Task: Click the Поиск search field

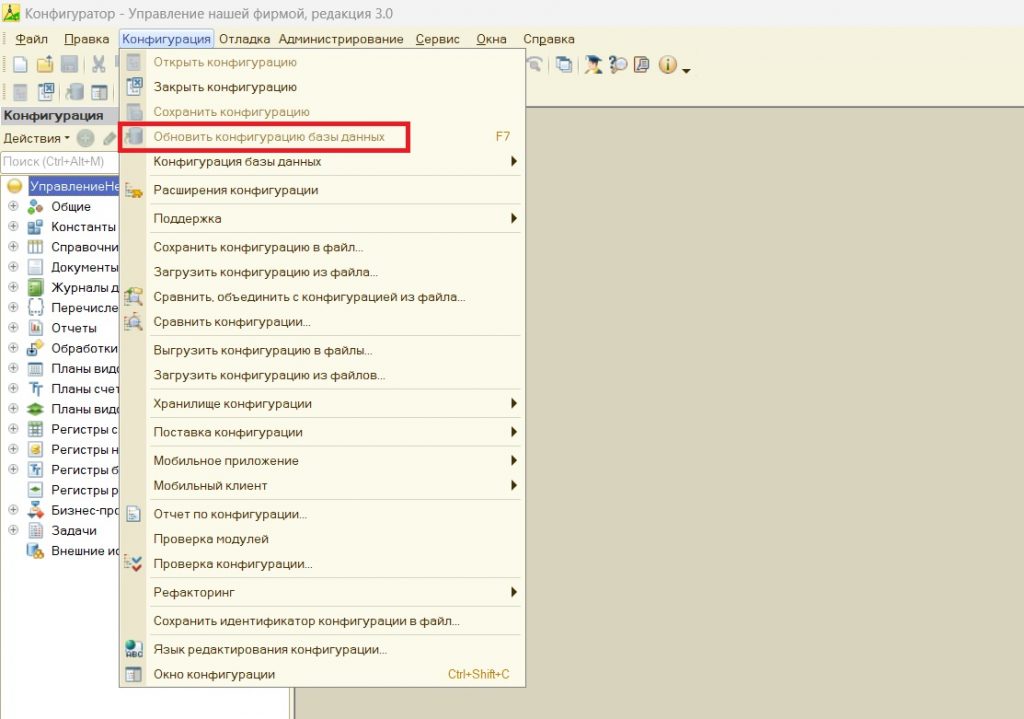Action: [x=58, y=161]
